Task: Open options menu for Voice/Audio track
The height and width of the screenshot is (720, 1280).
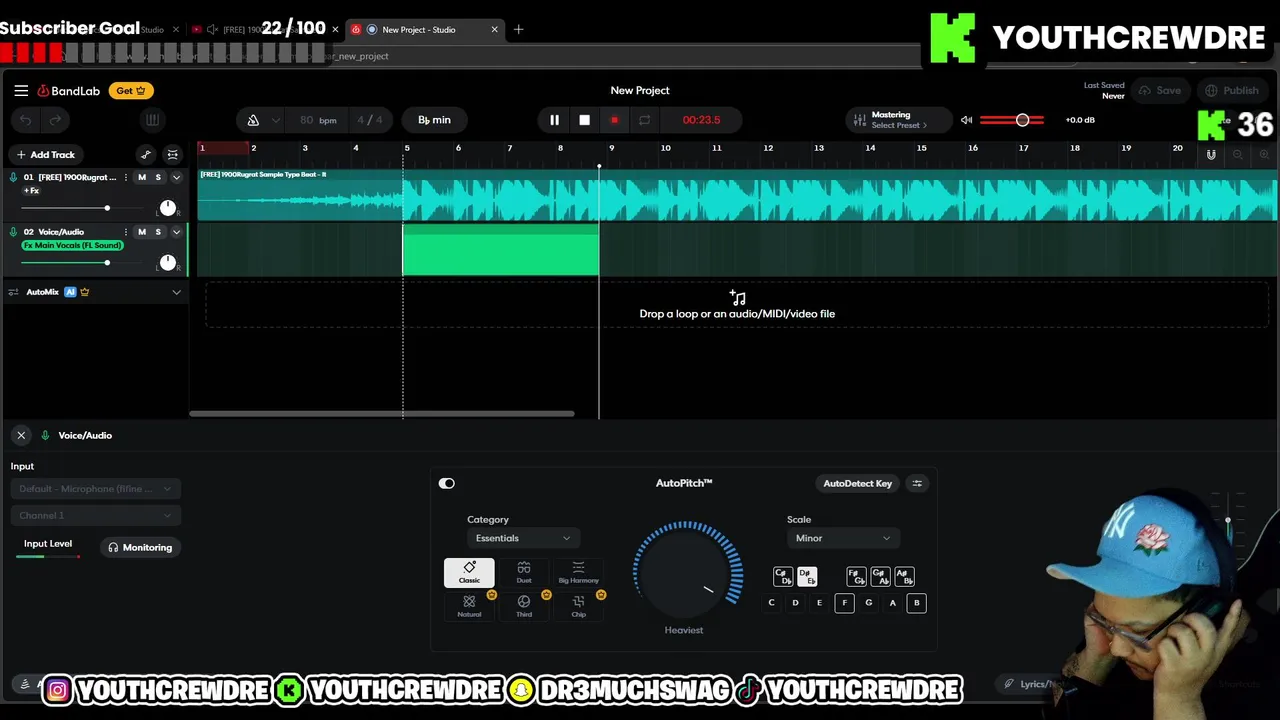Action: point(125,232)
